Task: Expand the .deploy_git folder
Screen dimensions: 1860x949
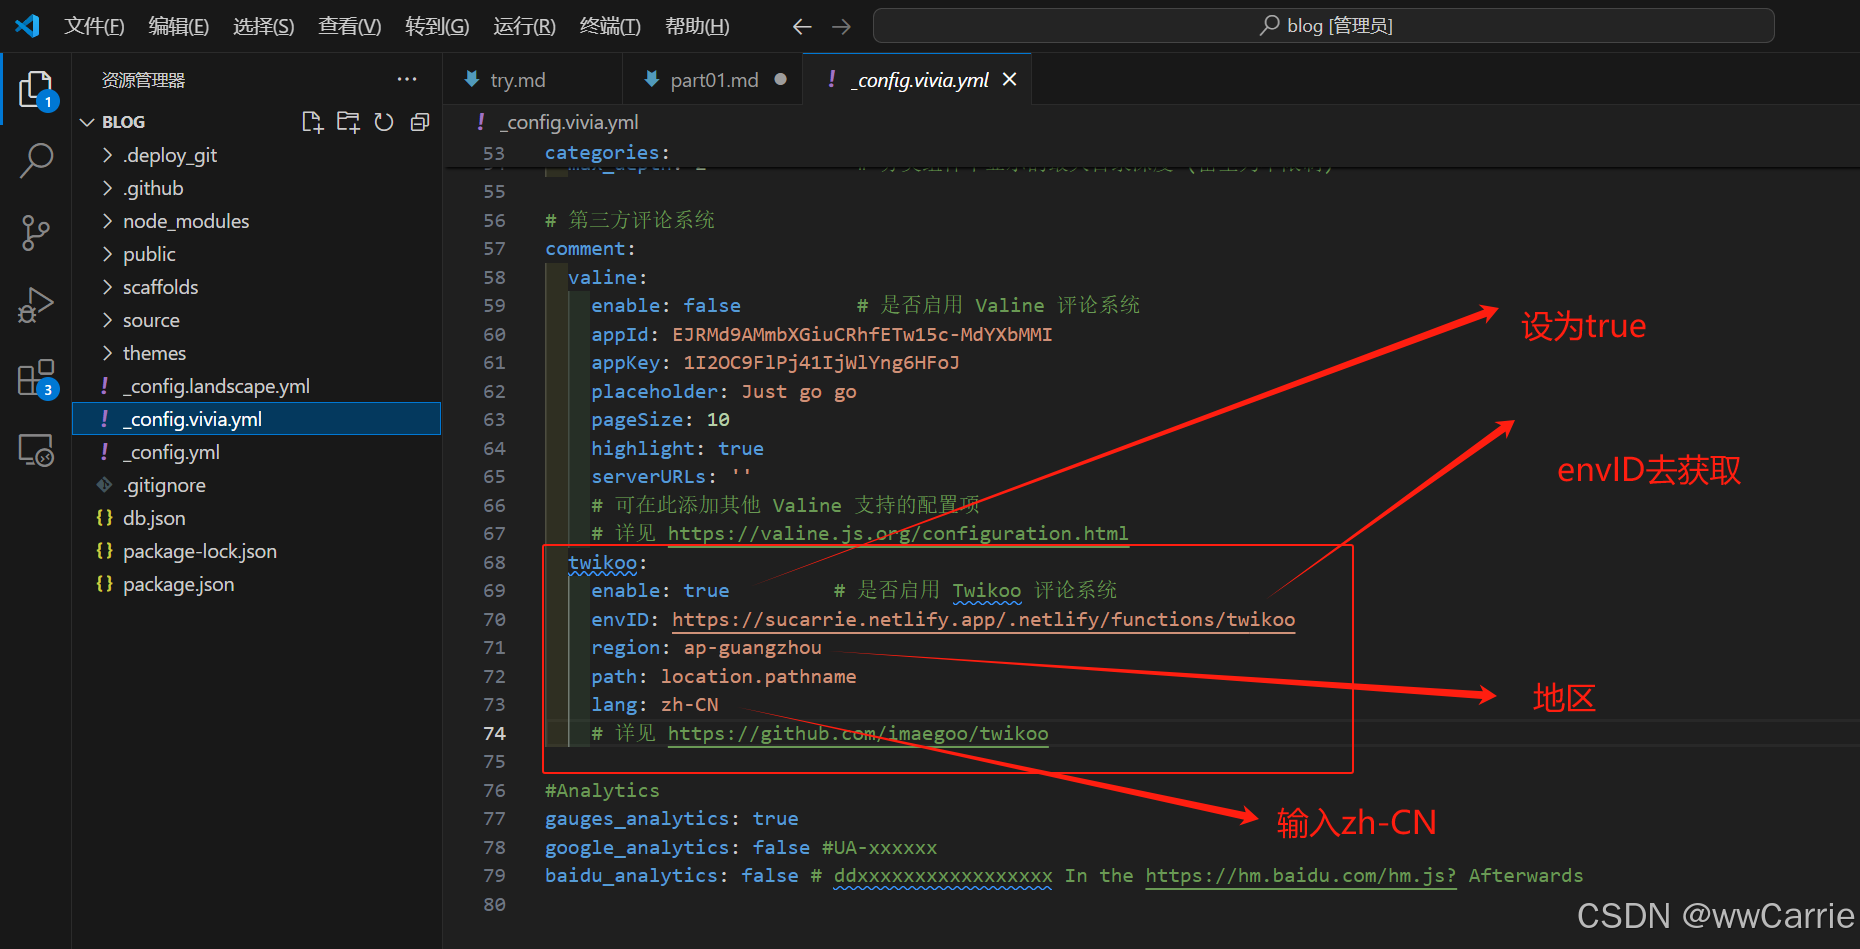Action: tap(257, 155)
